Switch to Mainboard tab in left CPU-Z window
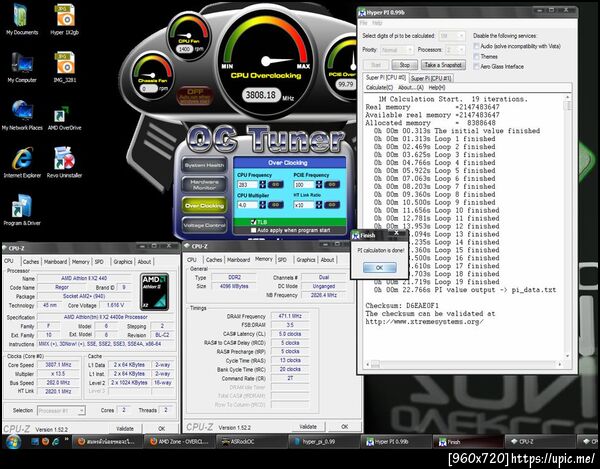 pyautogui.click(x=55, y=262)
